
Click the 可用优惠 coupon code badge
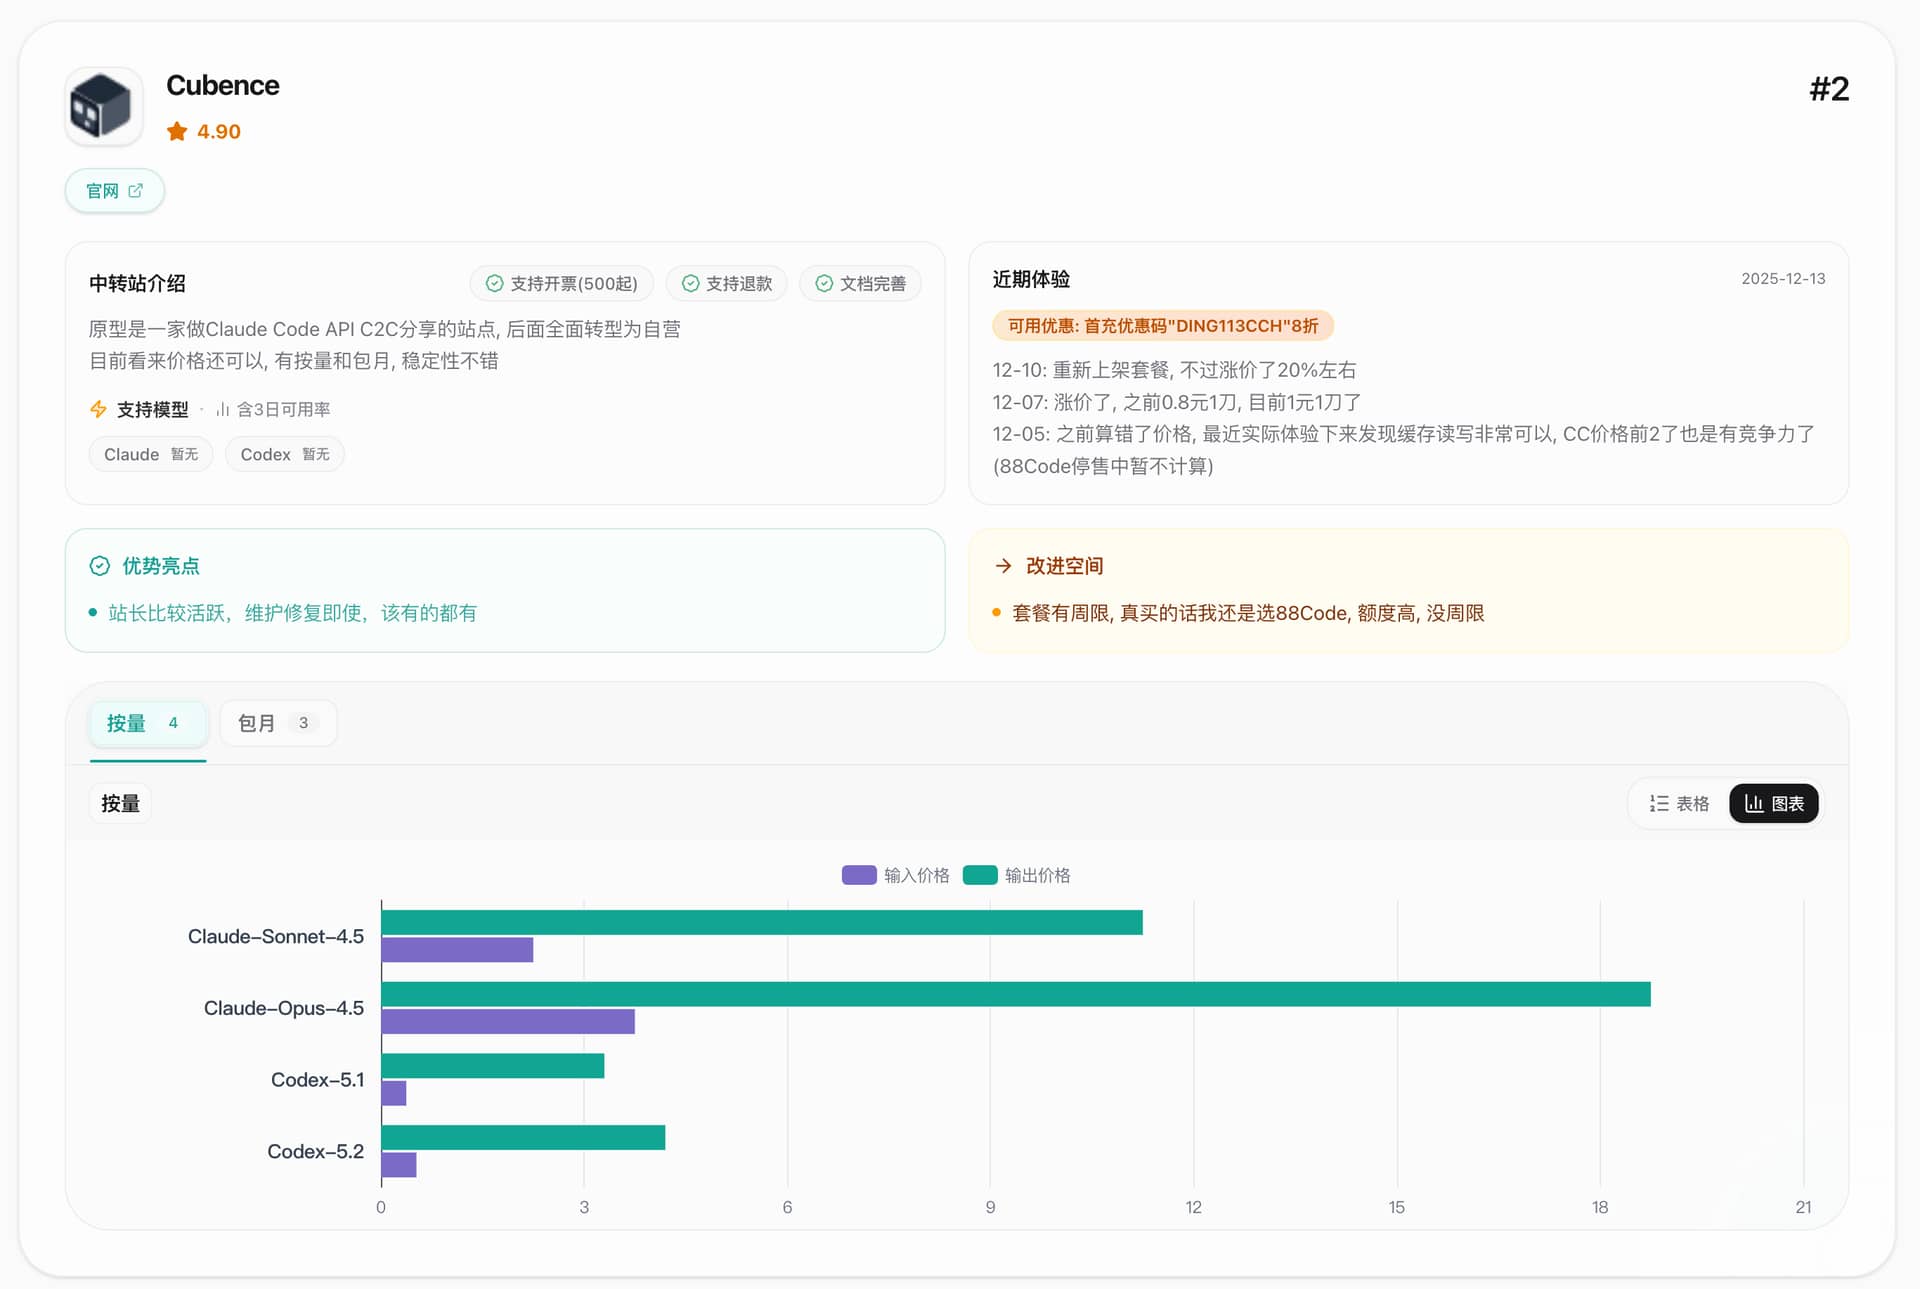[1162, 326]
